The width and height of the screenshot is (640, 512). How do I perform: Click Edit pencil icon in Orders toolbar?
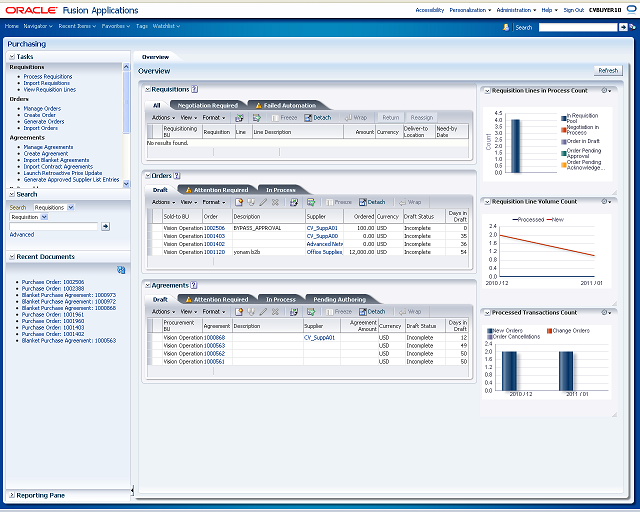(x=263, y=202)
